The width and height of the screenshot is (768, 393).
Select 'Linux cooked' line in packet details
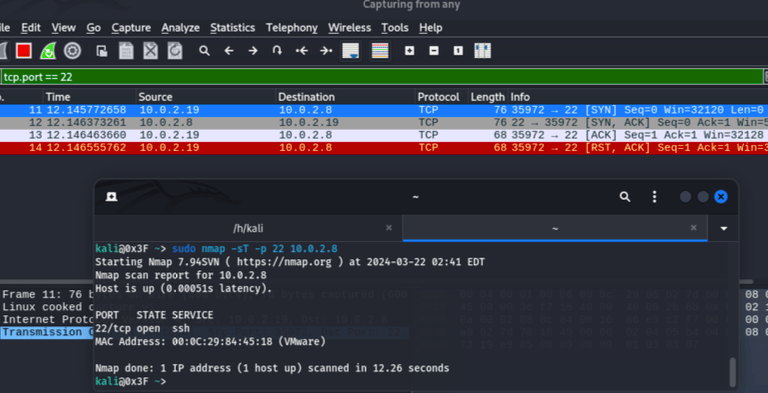(48, 307)
